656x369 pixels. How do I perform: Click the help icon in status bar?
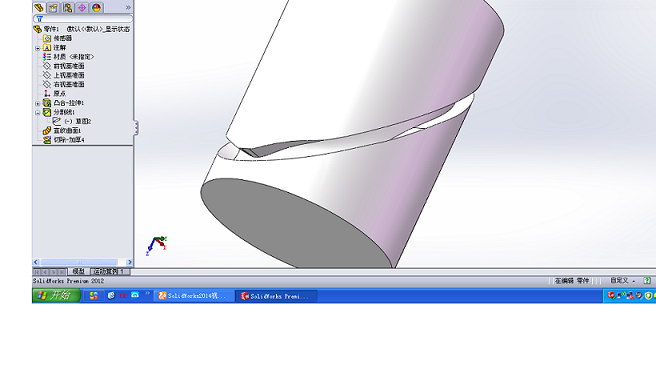(x=647, y=281)
